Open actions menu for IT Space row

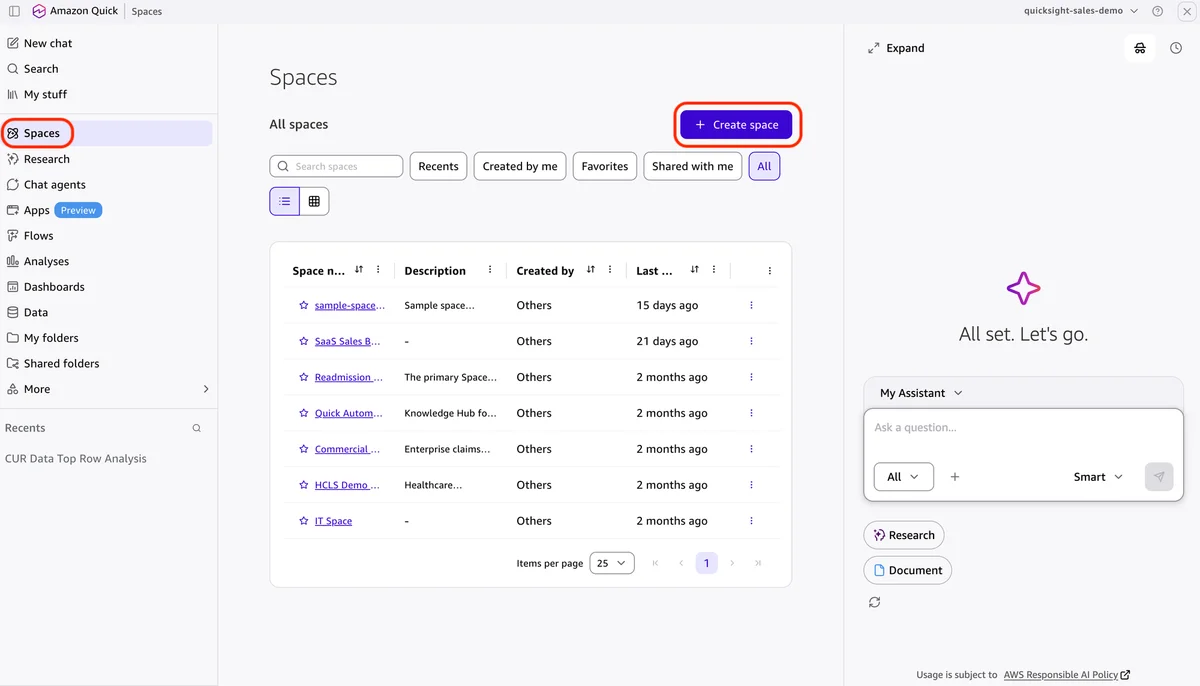coord(751,521)
